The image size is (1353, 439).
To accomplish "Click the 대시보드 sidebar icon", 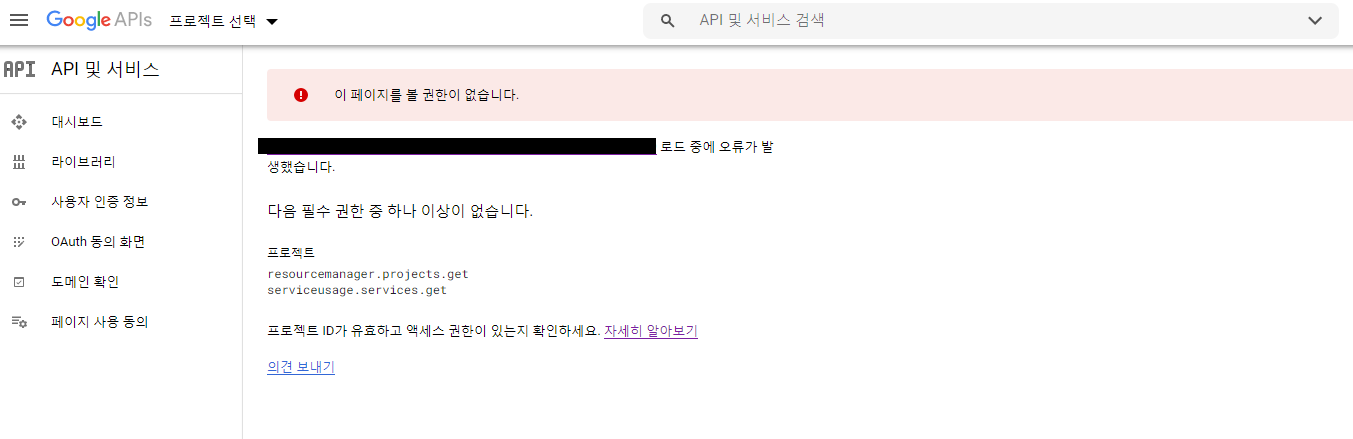I will [18, 122].
